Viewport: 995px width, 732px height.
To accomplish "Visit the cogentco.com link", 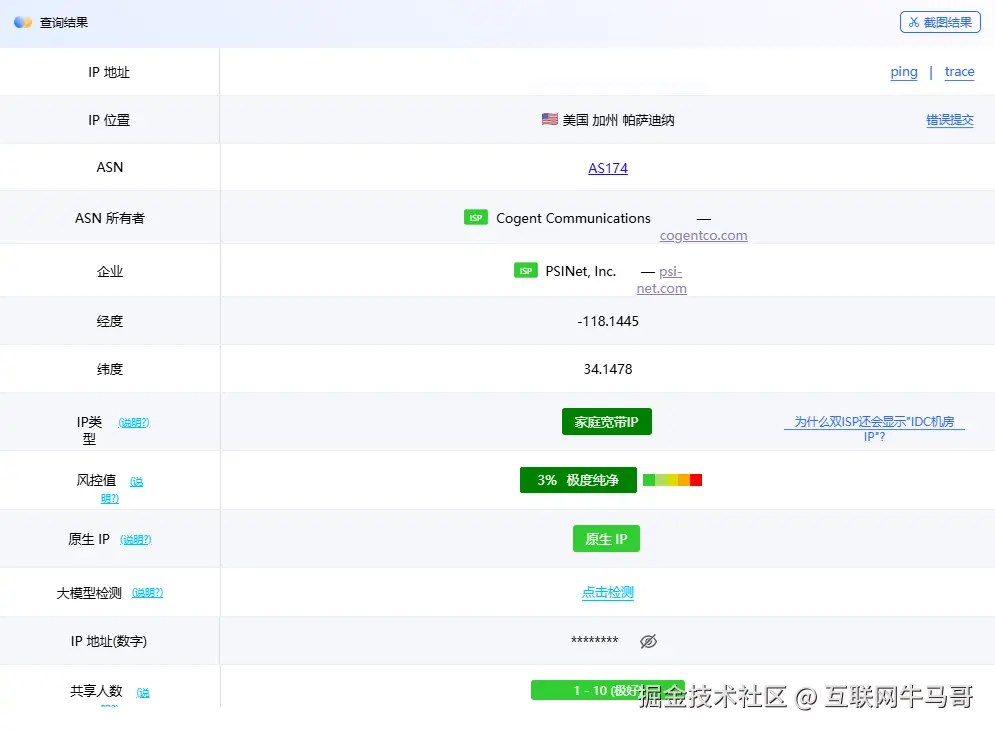I will [x=703, y=235].
